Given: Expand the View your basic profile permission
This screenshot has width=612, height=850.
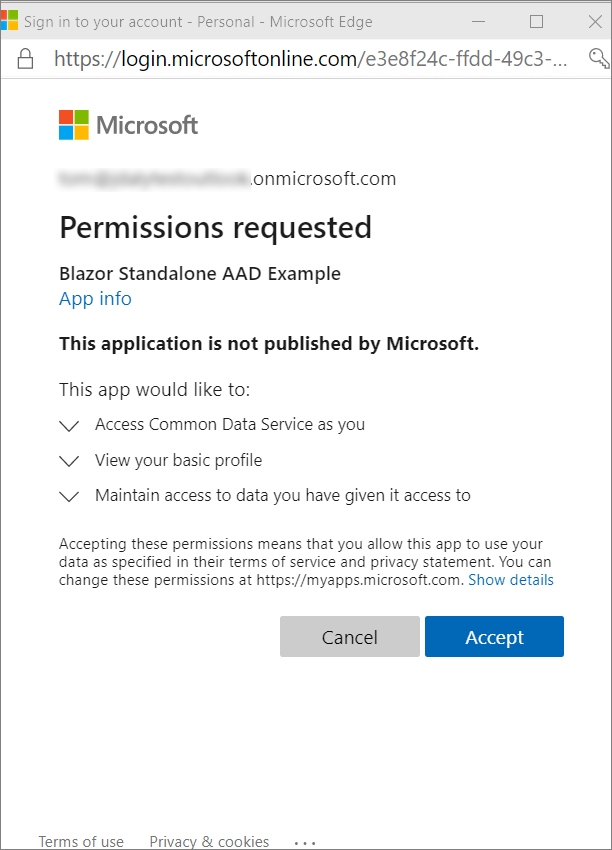Looking at the screenshot, I should 69,460.
